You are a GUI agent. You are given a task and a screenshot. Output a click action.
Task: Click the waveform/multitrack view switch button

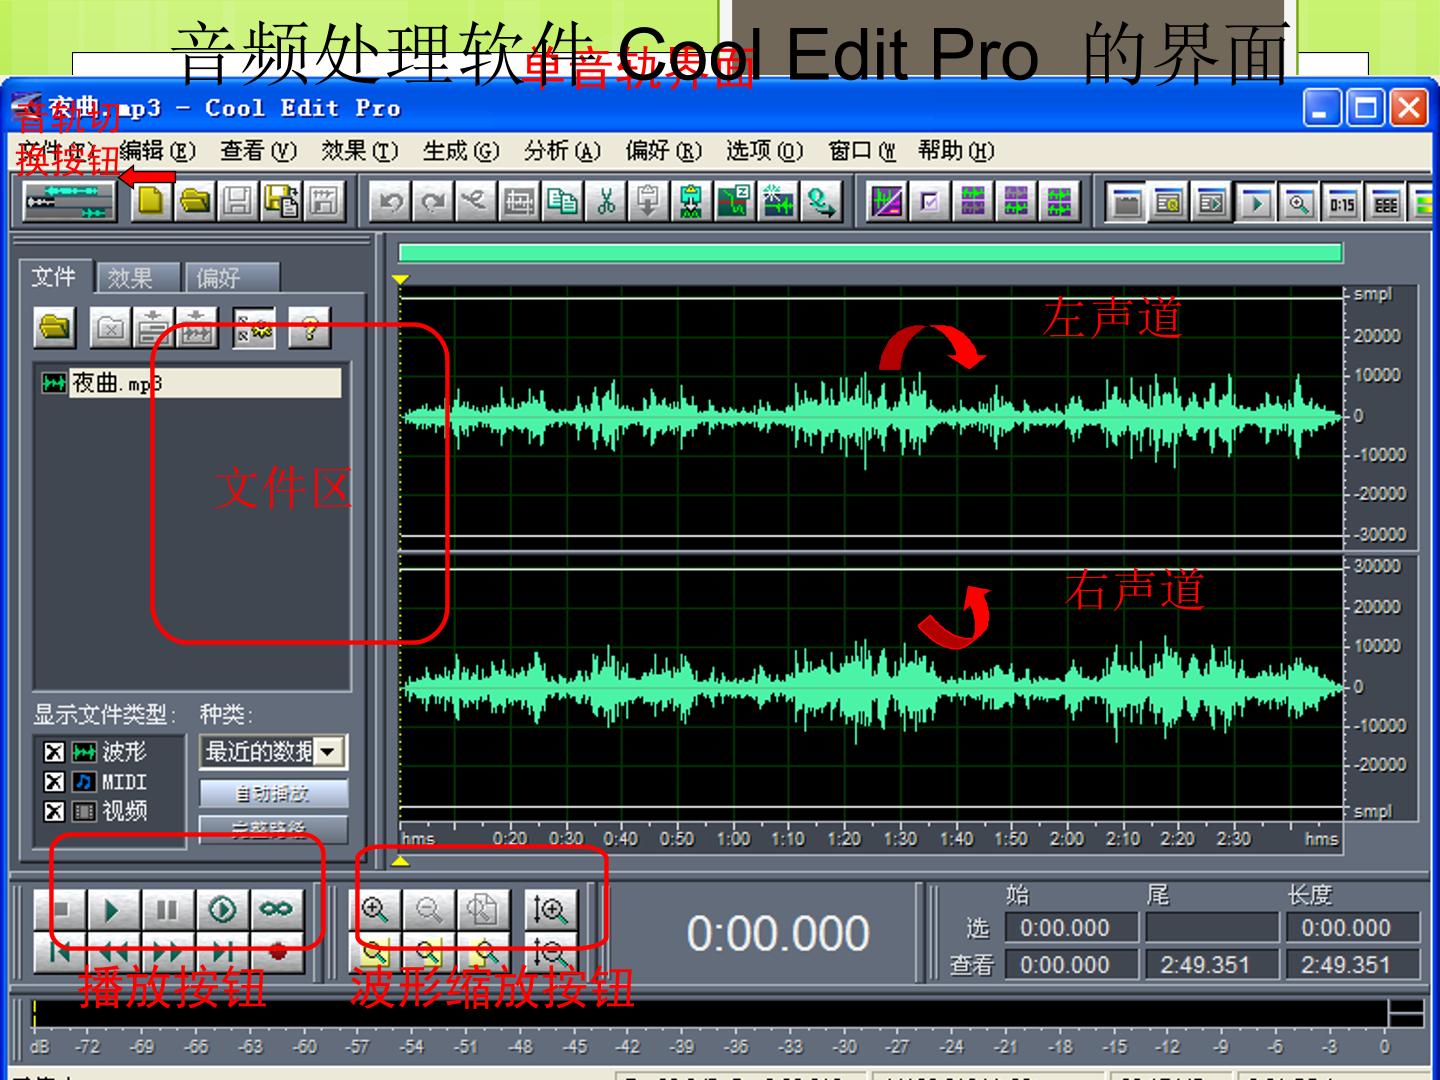(68, 202)
